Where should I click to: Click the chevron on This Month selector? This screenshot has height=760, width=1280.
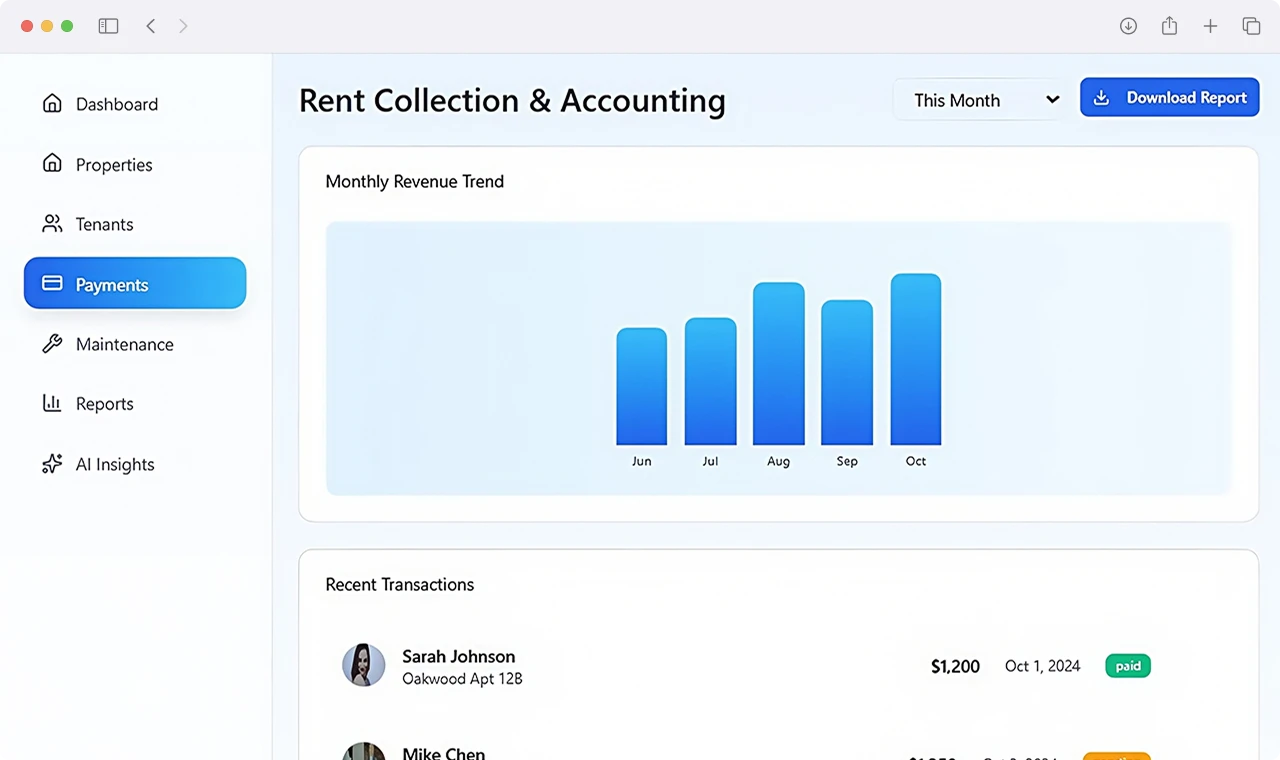[x=1052, y=100]
